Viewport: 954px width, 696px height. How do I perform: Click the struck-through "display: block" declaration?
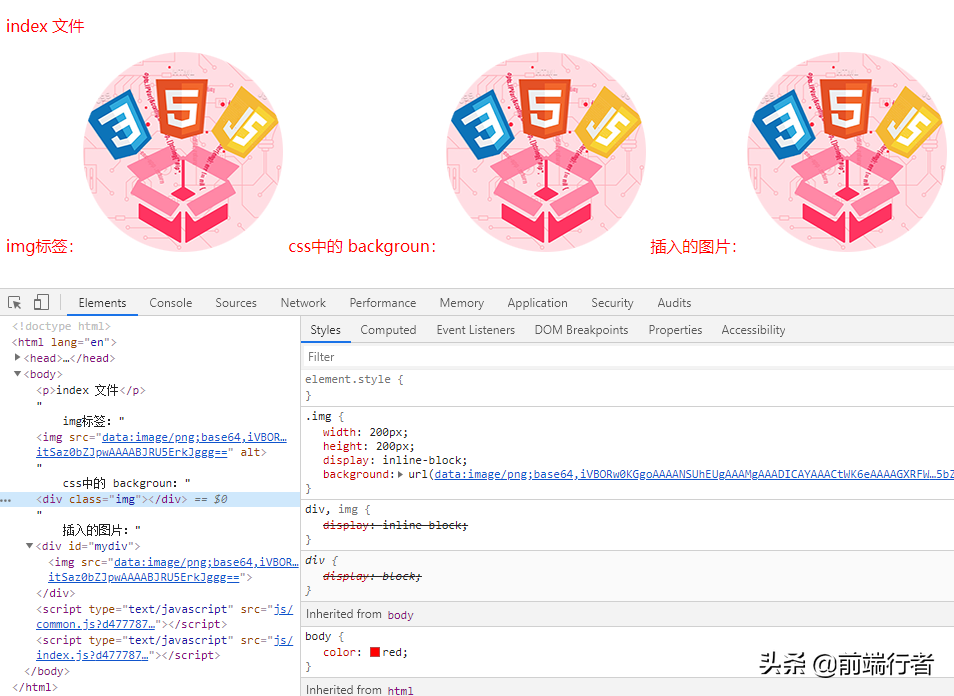[x=372, y=576]
